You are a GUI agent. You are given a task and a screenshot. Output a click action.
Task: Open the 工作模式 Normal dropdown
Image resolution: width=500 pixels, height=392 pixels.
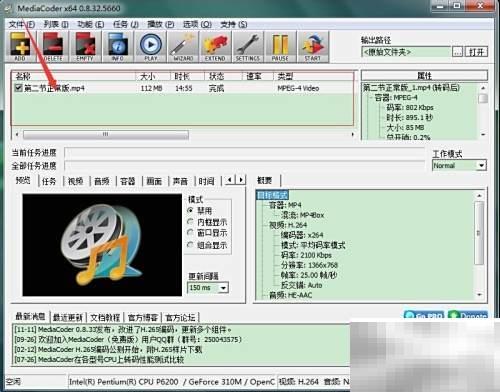[x=481, y=165]
